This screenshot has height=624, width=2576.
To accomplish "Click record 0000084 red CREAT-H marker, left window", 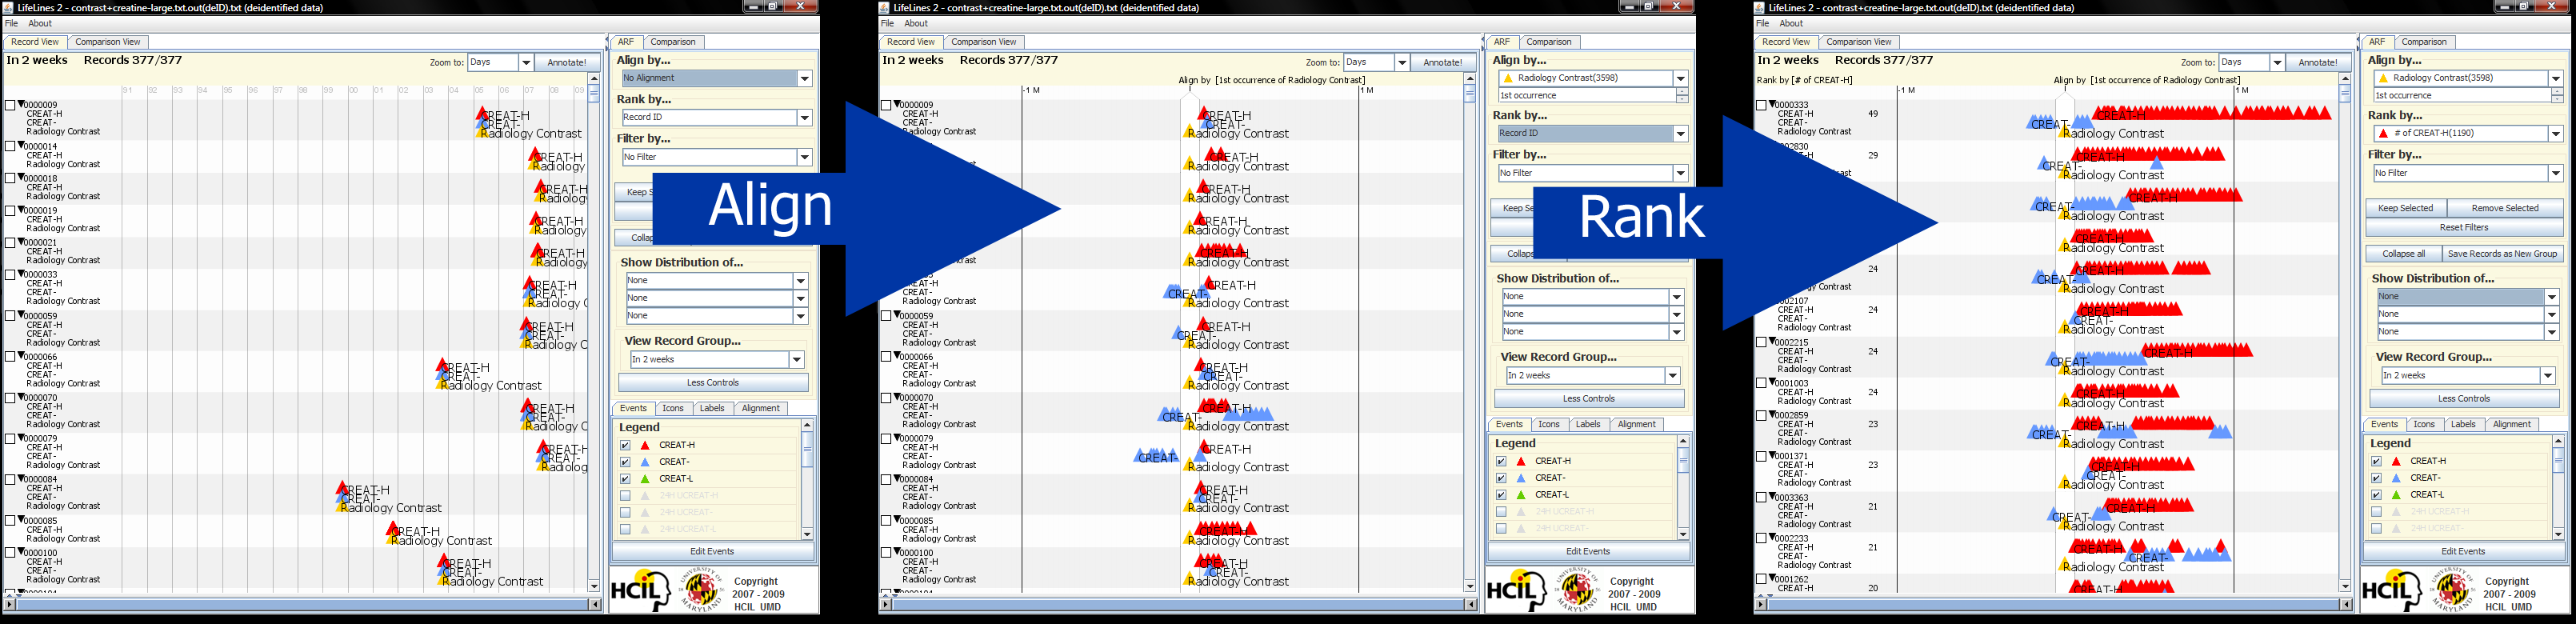I will 342,488.
